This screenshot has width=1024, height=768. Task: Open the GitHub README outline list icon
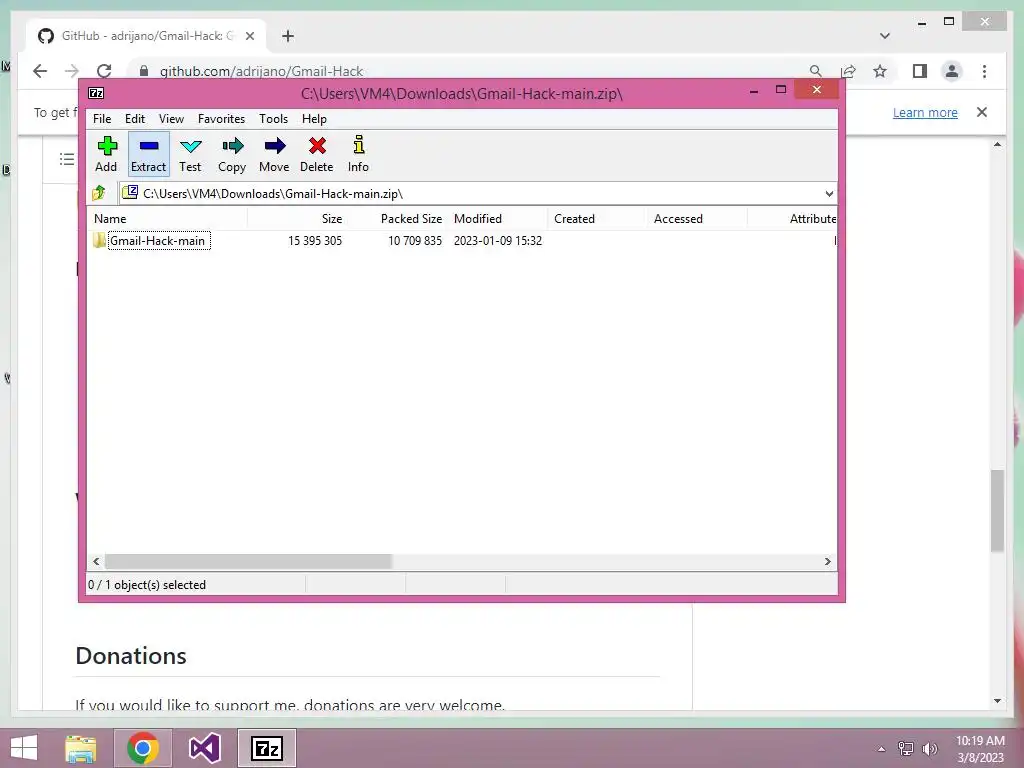(67, 159)
